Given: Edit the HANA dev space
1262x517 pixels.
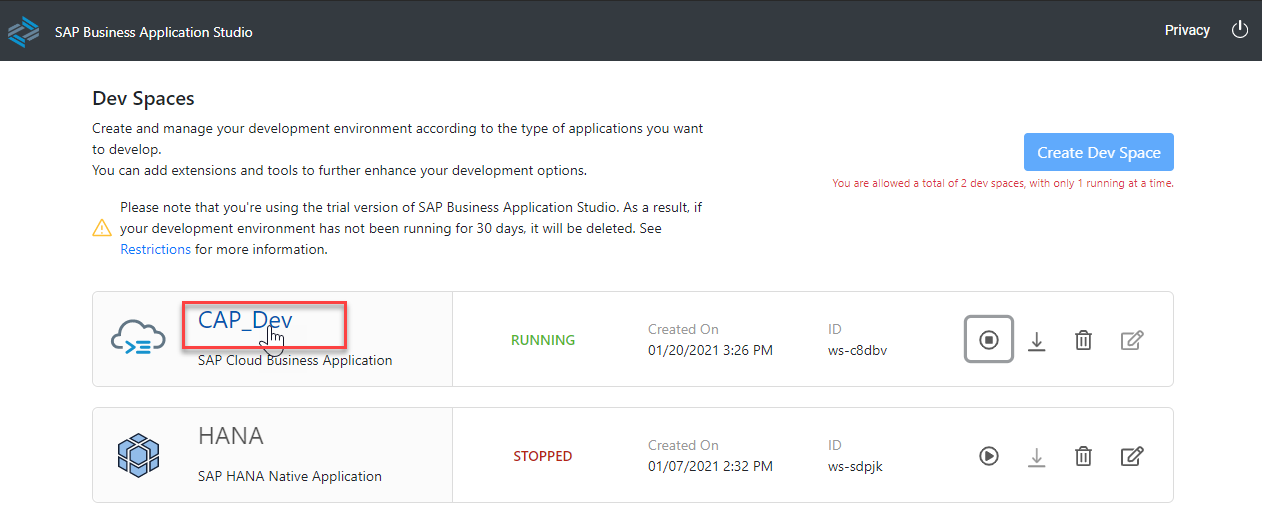Looking at the screenshot, I should pos(1132,456).
